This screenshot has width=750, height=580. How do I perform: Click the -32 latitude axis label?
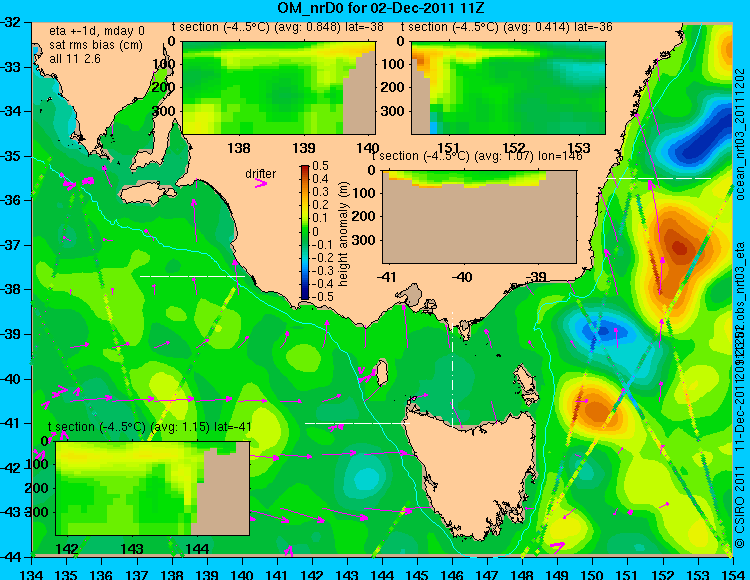pos(11,22)
